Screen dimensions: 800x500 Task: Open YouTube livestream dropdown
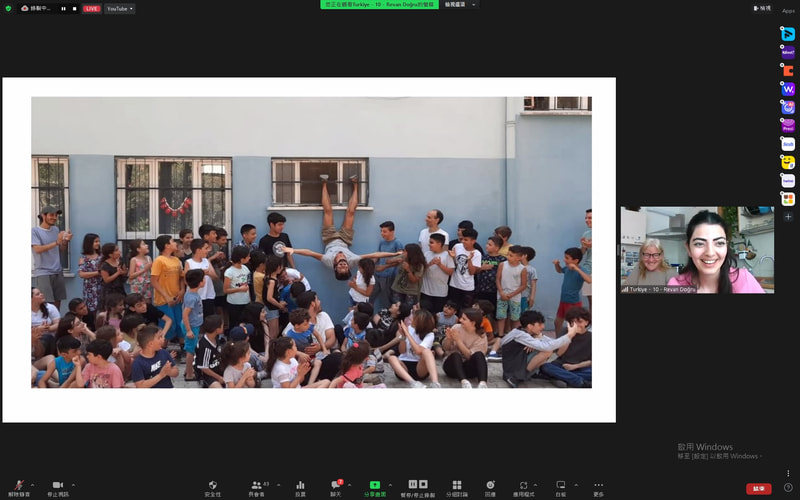(120, 9)
